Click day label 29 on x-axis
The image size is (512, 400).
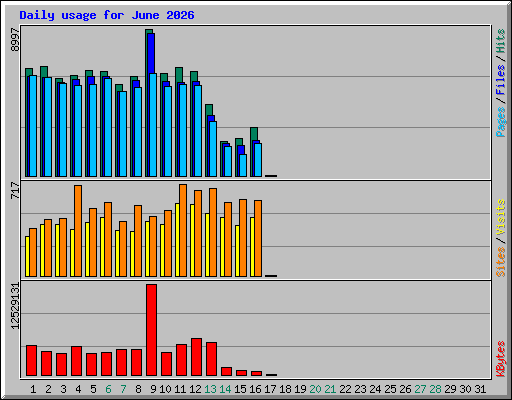(450, 389)
